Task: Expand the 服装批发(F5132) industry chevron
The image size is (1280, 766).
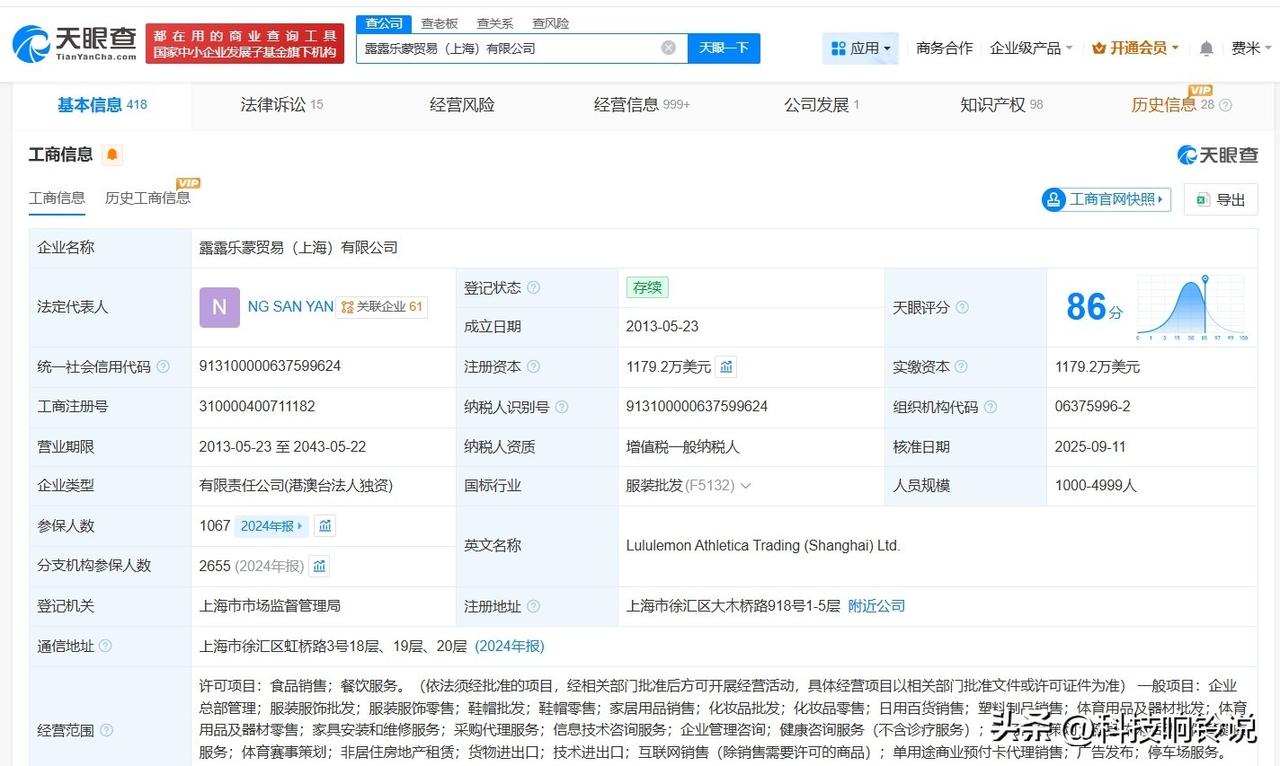Action: [x=745, y=486]
